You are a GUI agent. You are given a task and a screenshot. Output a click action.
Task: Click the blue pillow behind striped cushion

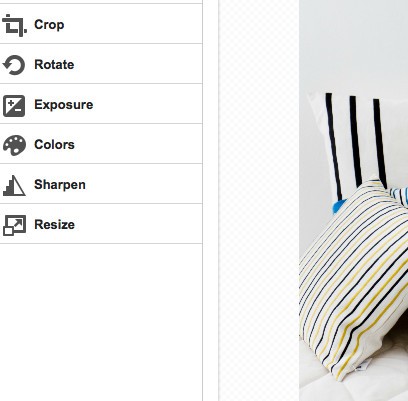[x=339, y=206]
